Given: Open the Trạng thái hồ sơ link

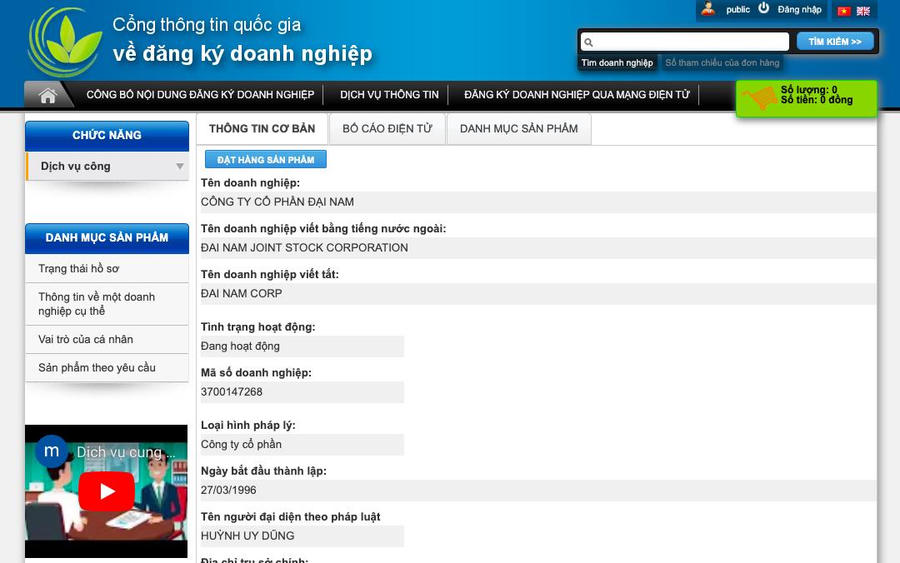Looking at the screenshot, I should [x=79, y=269].
